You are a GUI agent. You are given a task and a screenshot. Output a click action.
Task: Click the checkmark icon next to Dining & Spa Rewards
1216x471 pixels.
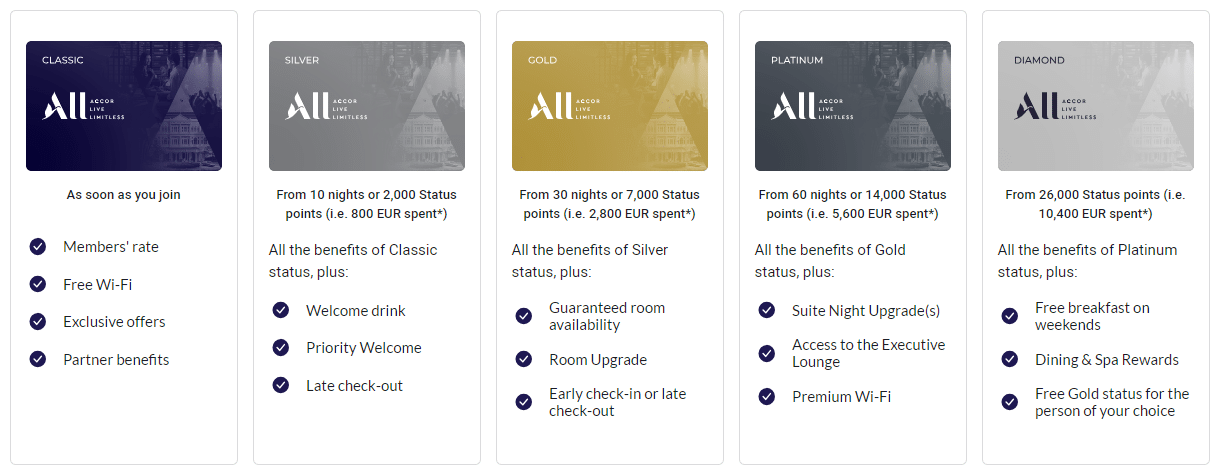pyautogui.click(x=1010, y=359)
